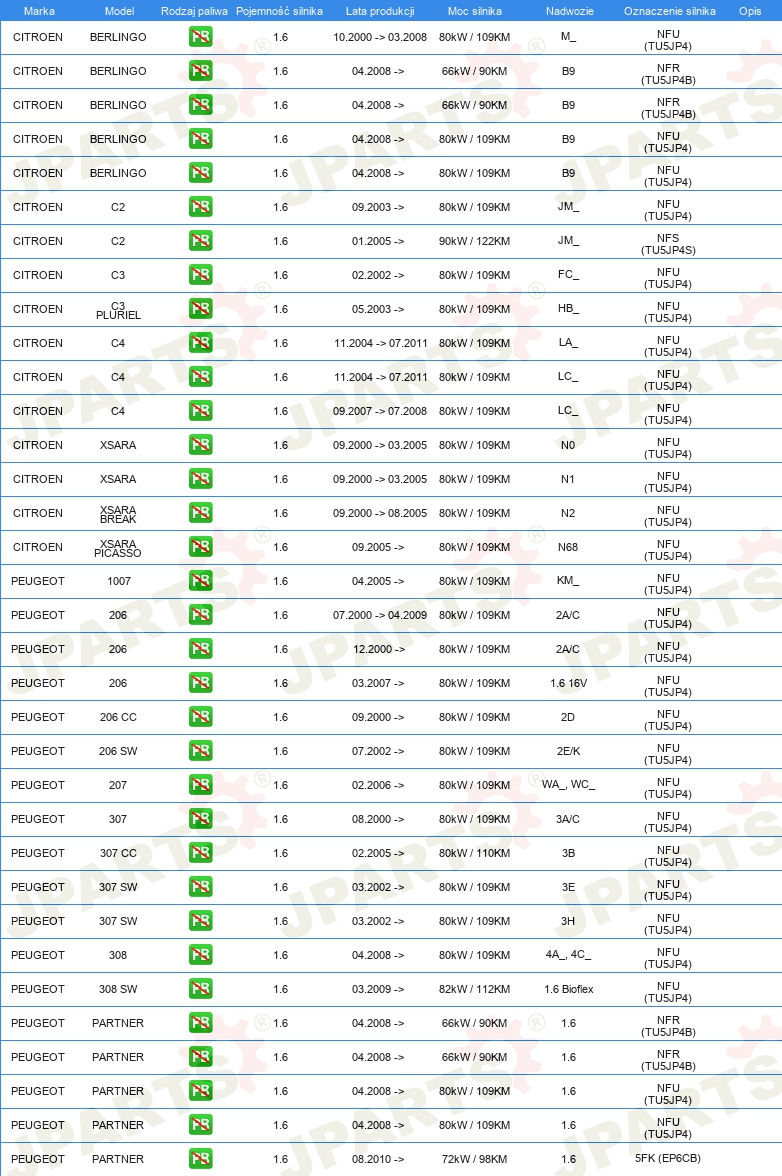This screenshot has width=782, height=1176.
Task: Click the petrol fuel icon in the Berlingo 10.2000 row
Action: pyautogui.click(x=200, y=37)
